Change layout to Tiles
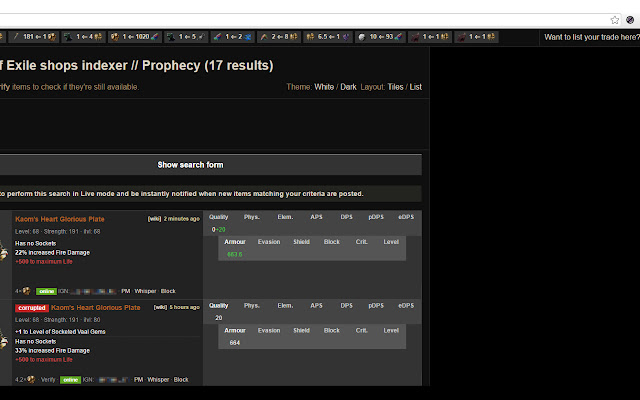The width and height of the screenshot is (640, 400). click(395, 87)
